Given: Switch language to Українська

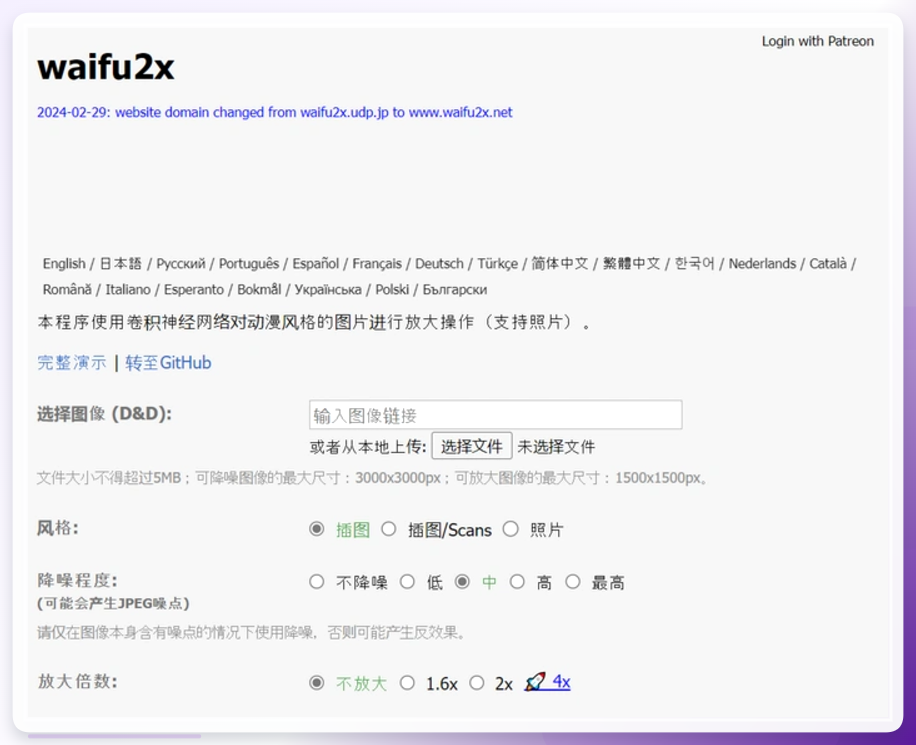Looking at the screenshot, I should [x=328, y=289].
